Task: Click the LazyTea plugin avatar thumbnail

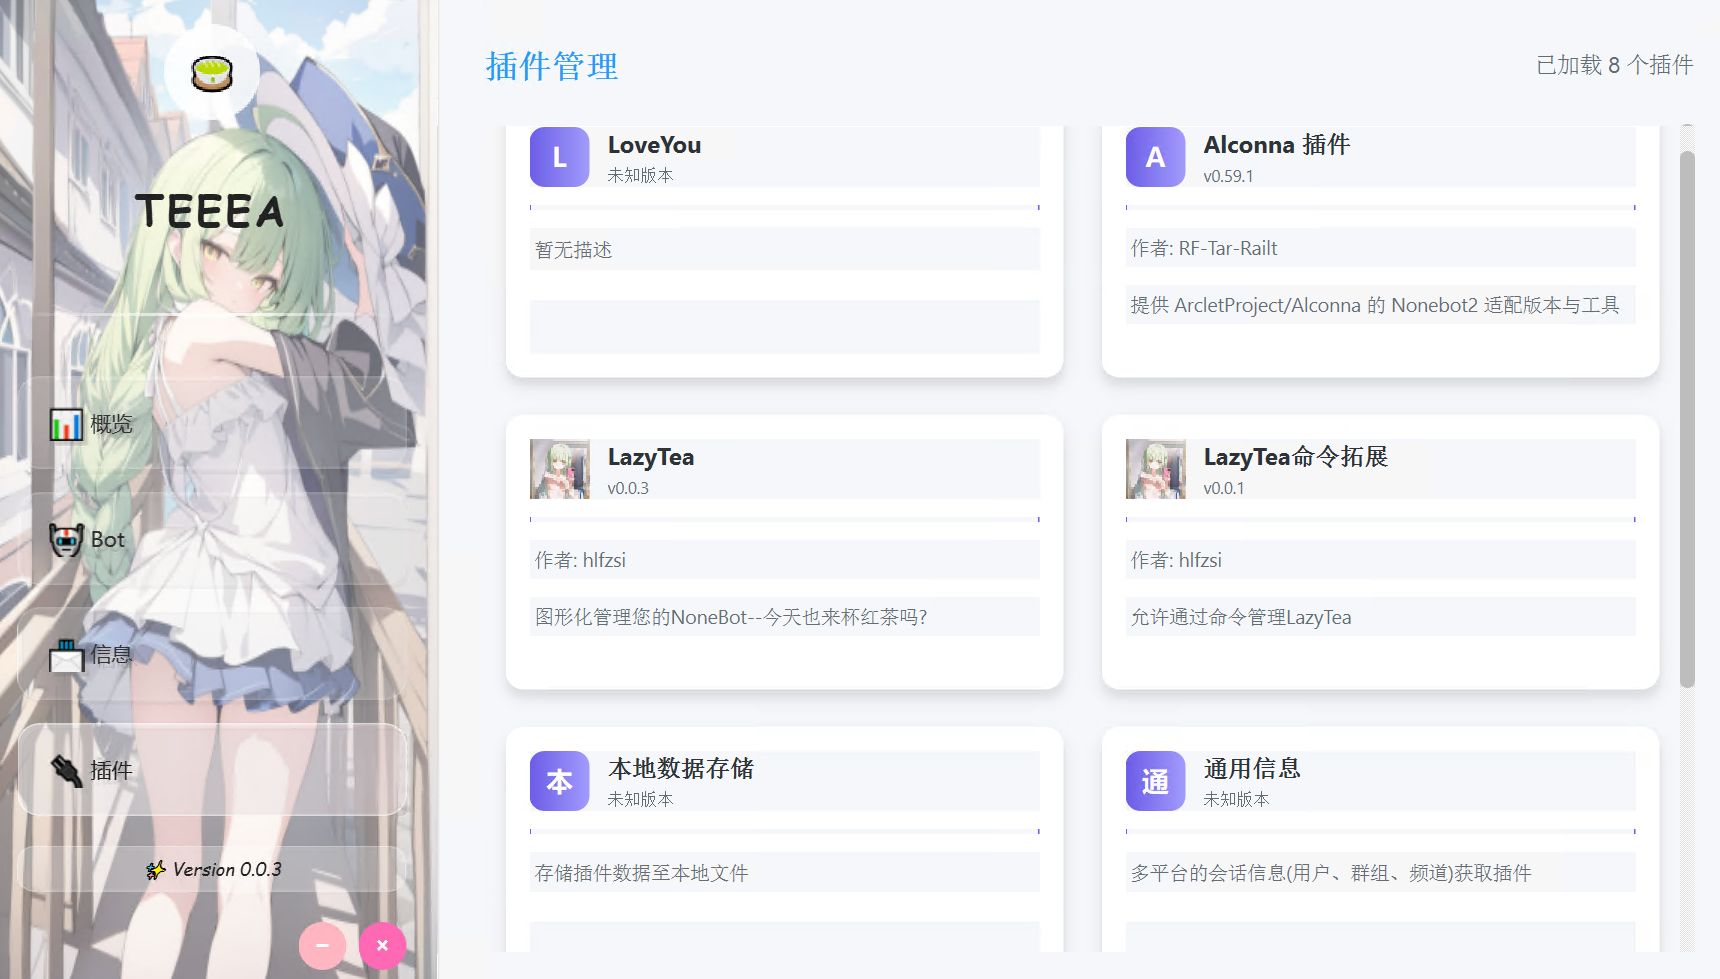Action: [x=559, y=469]
